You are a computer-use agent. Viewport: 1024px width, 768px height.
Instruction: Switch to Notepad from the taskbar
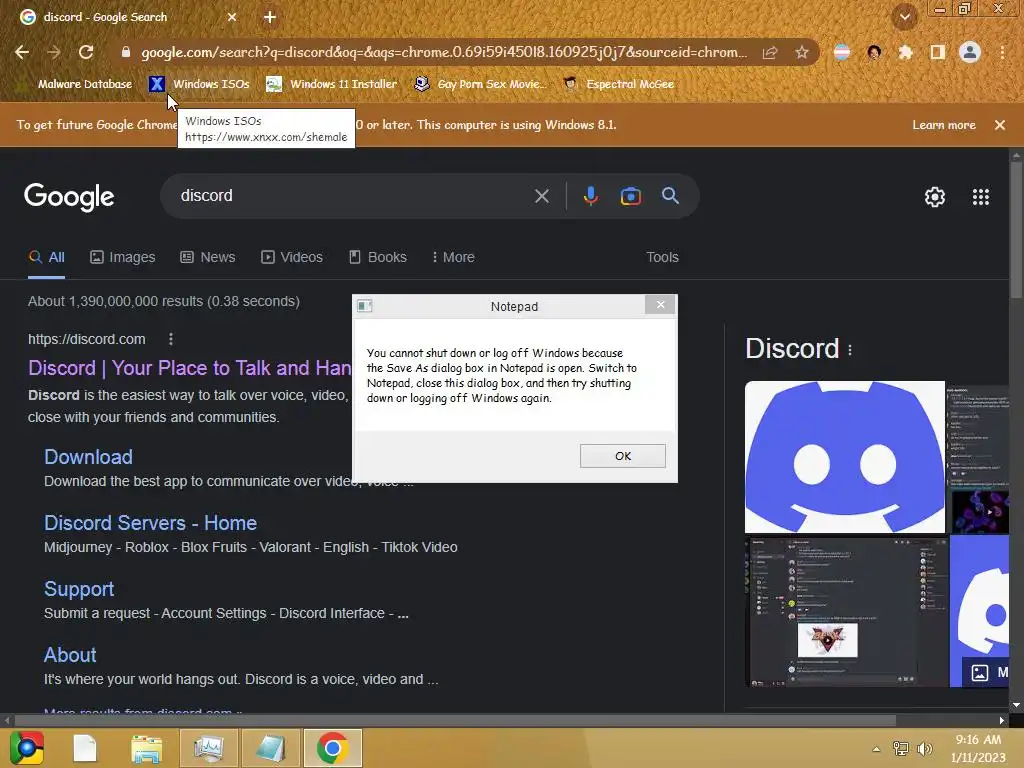(270, 748)
